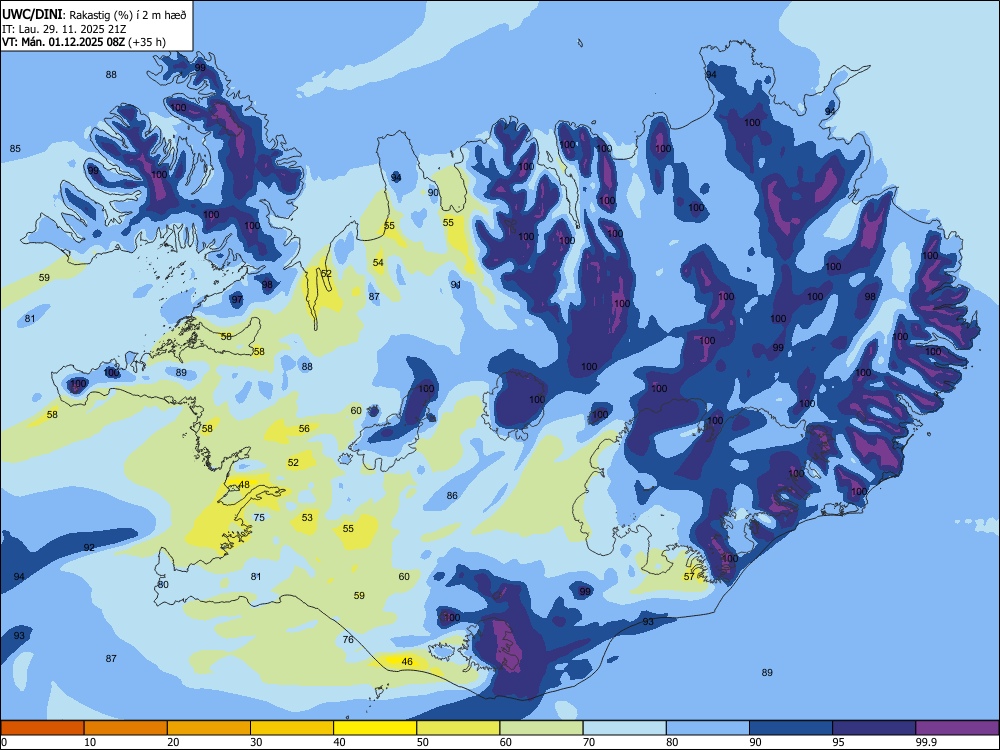1000x750 pixels.
Task: Click the map value 86
Action: coord(452,496)
